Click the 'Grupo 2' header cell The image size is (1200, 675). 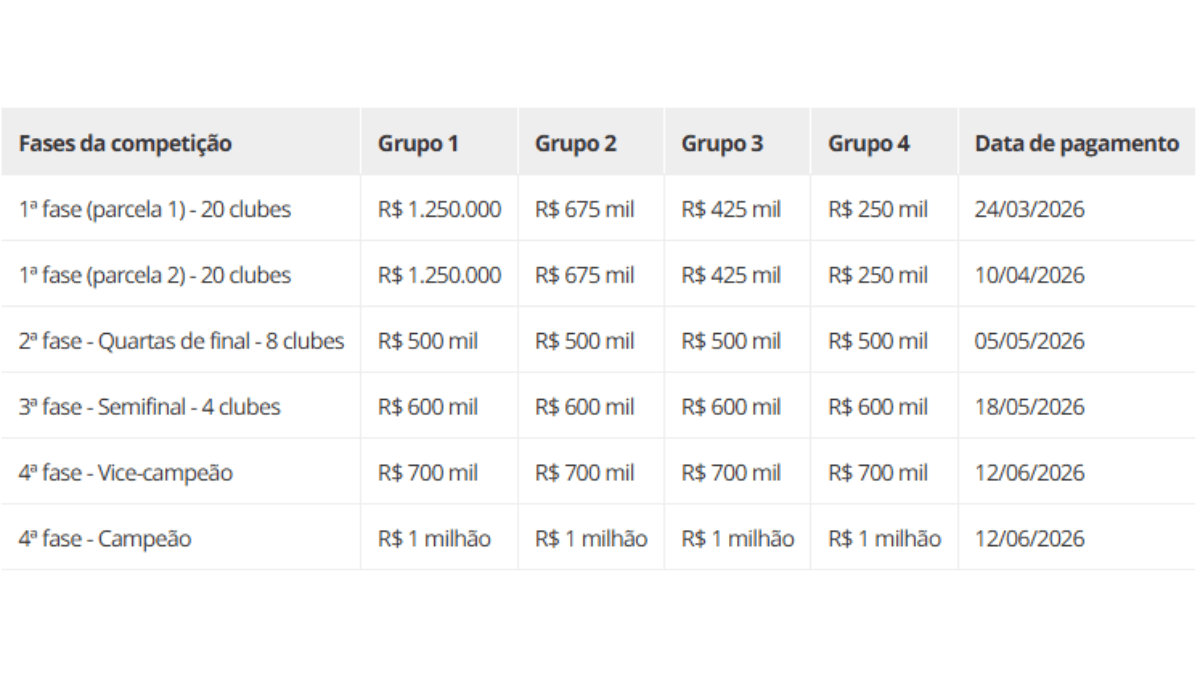point(575,143)
